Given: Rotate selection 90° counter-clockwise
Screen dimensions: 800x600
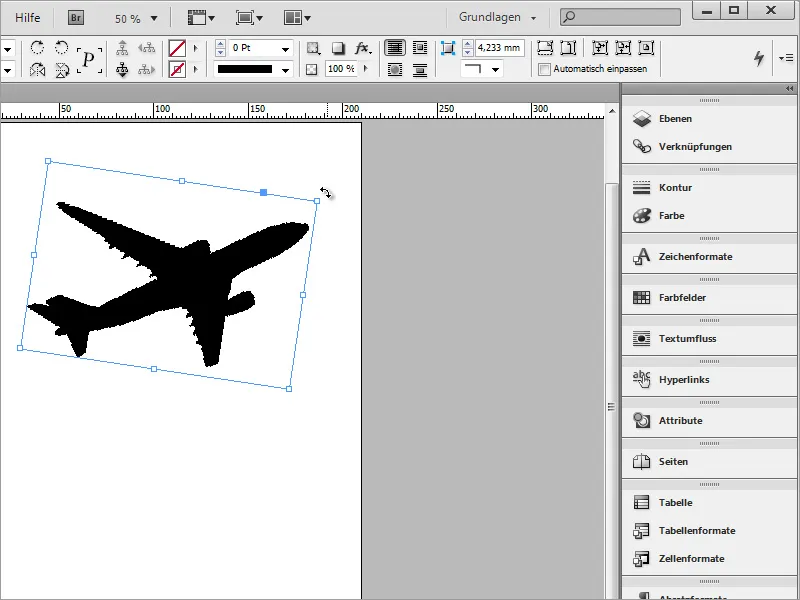Looking at the screenshot, I should 61,47.
